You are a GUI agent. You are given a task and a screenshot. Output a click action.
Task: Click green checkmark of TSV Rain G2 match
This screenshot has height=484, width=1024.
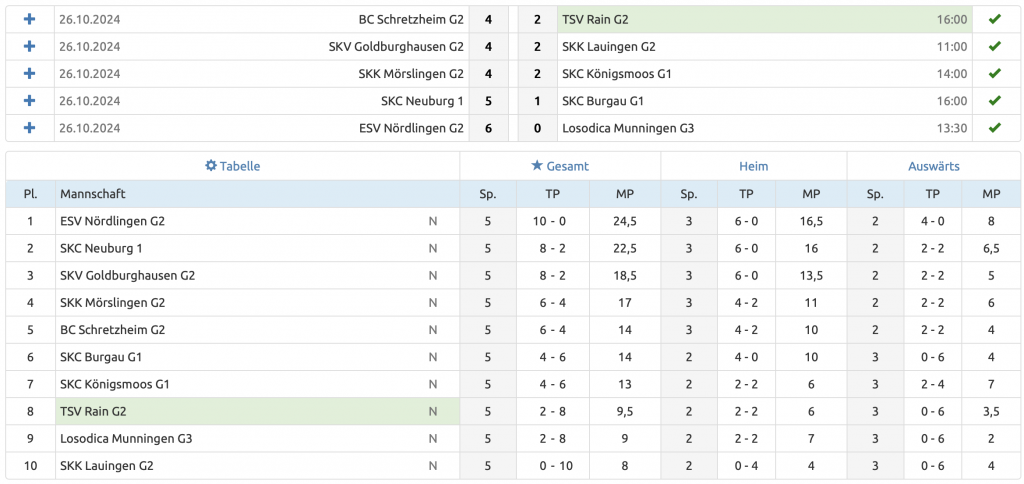(x=994, y=19)
